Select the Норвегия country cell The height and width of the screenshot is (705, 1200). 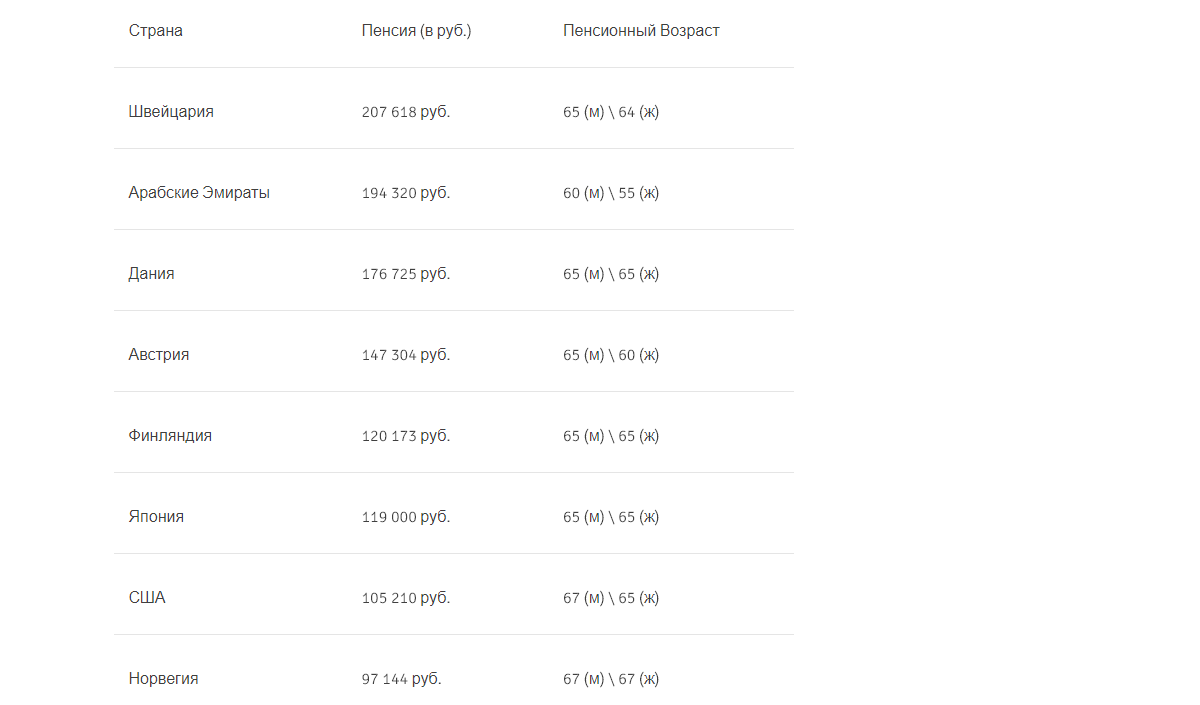point(164,679)
